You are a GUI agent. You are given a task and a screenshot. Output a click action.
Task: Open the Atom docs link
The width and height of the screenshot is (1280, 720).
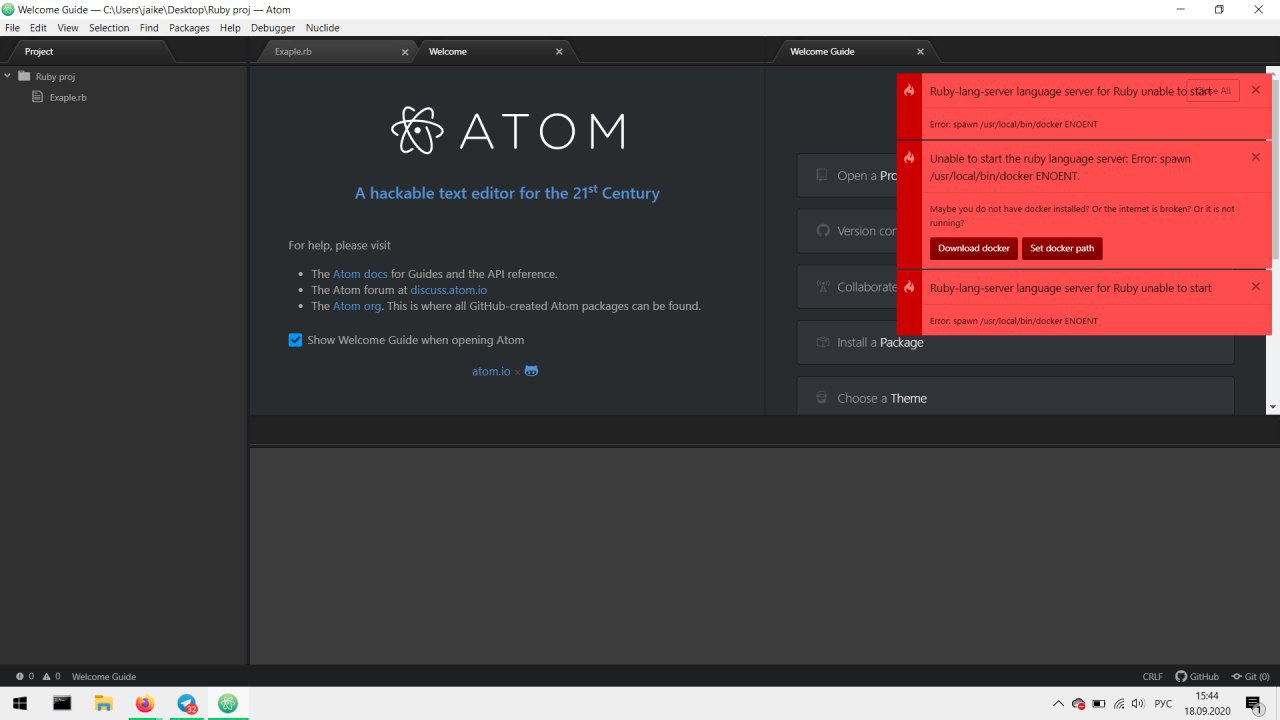[x=360, y=274]
